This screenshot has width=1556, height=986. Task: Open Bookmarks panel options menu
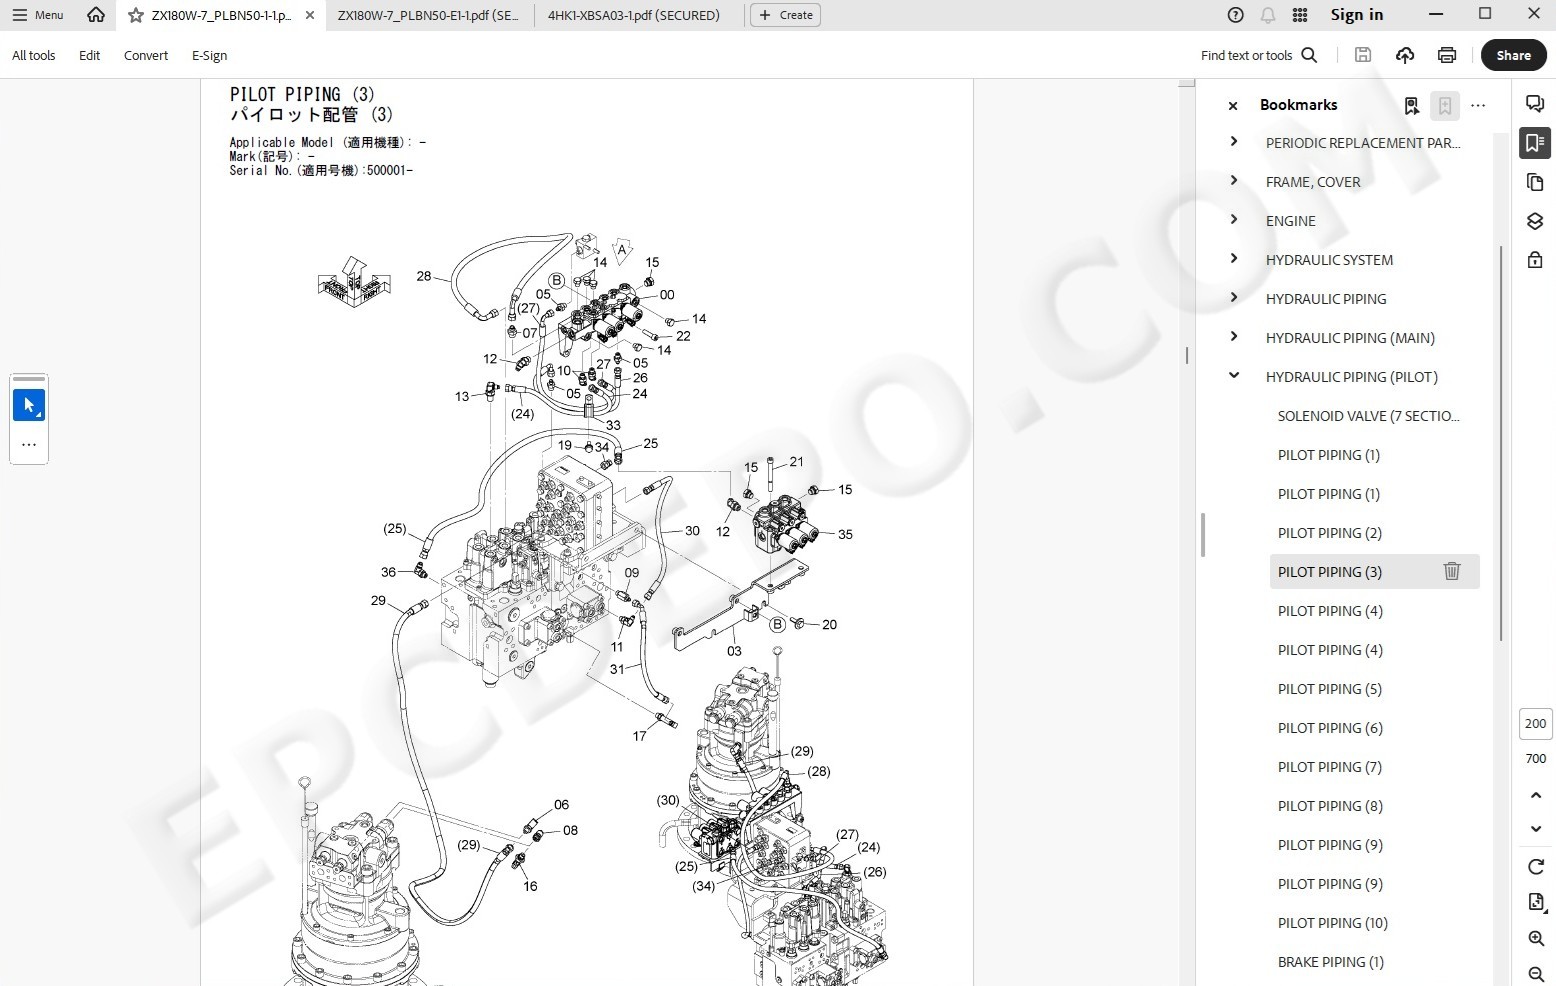click(1478, 105)
